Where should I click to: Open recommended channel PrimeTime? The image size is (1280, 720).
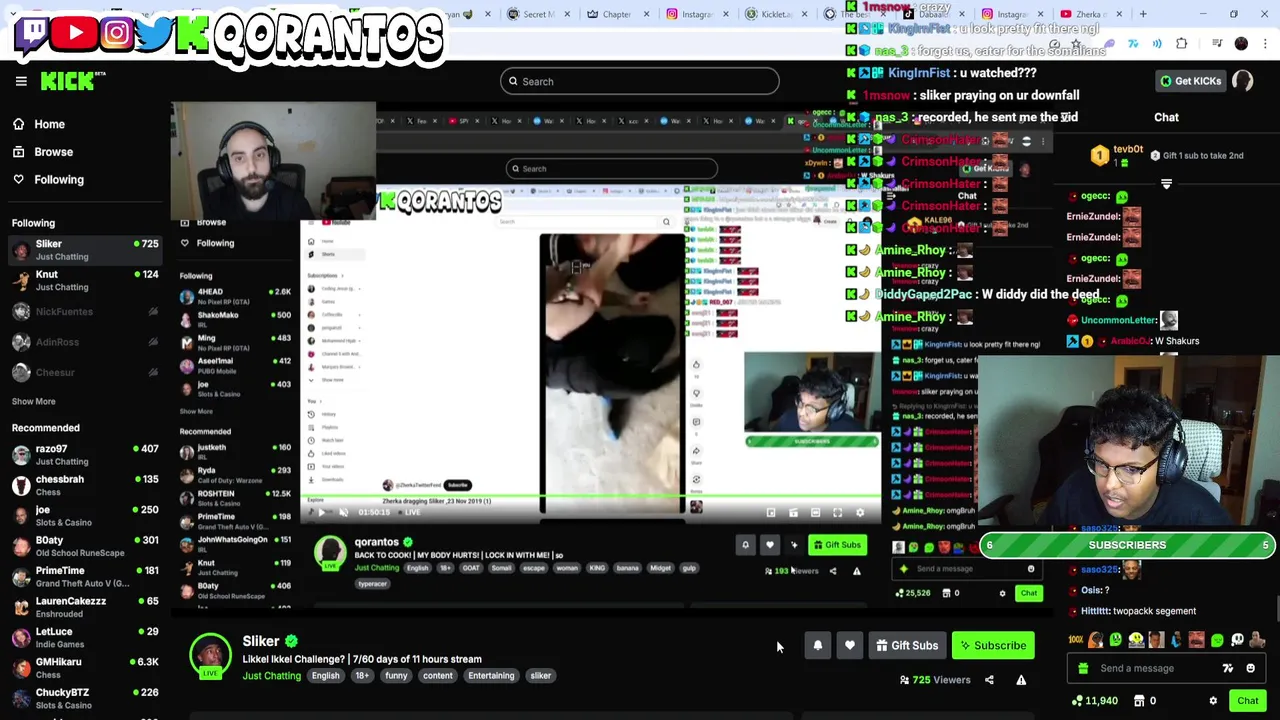pos(84,577)
